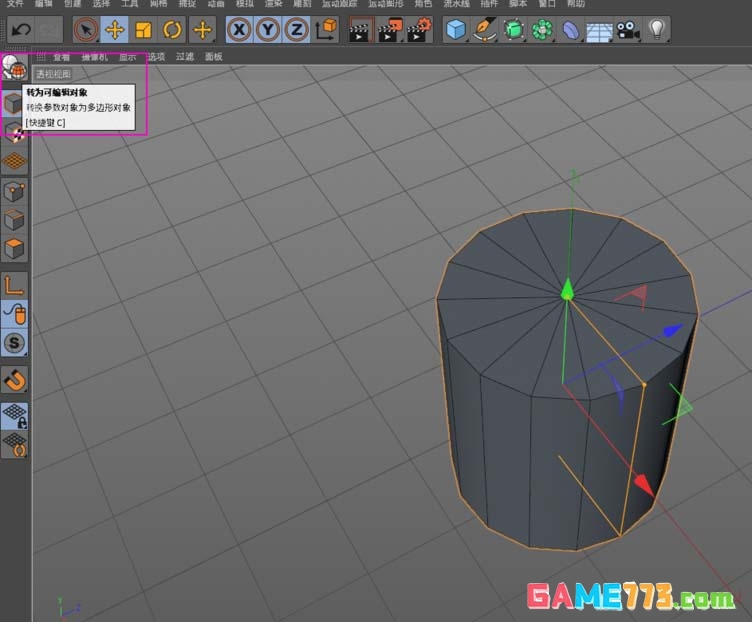The image size is (752, 622).
Task: Open the Camera object palette
Action: (628, 30)
